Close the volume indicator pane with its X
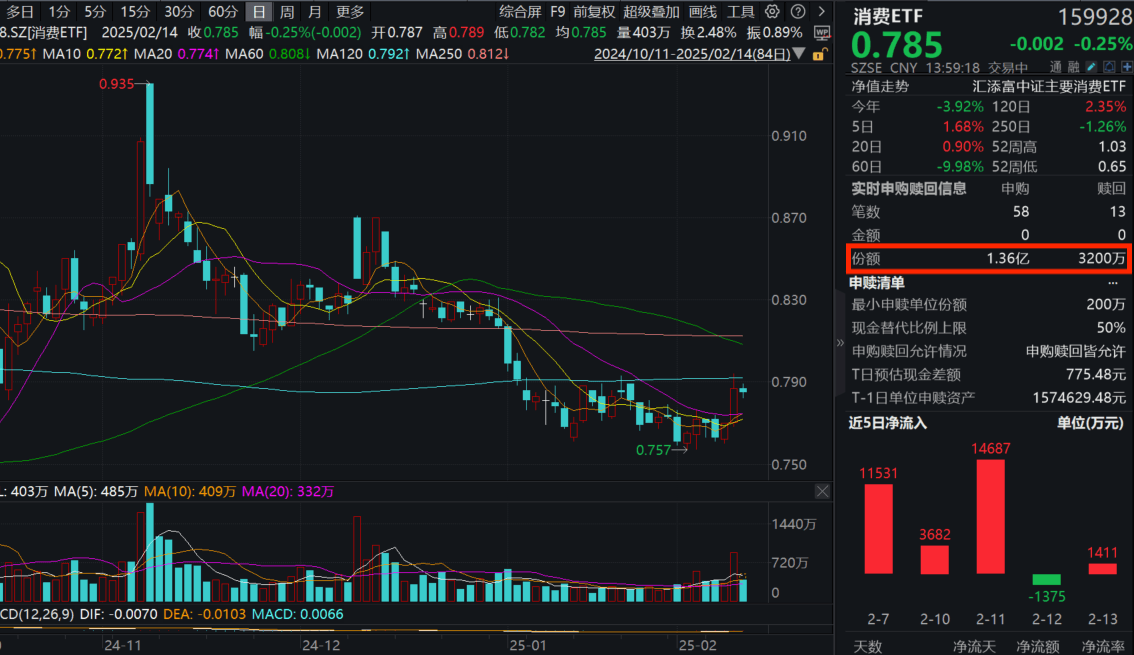 [822, 491]
